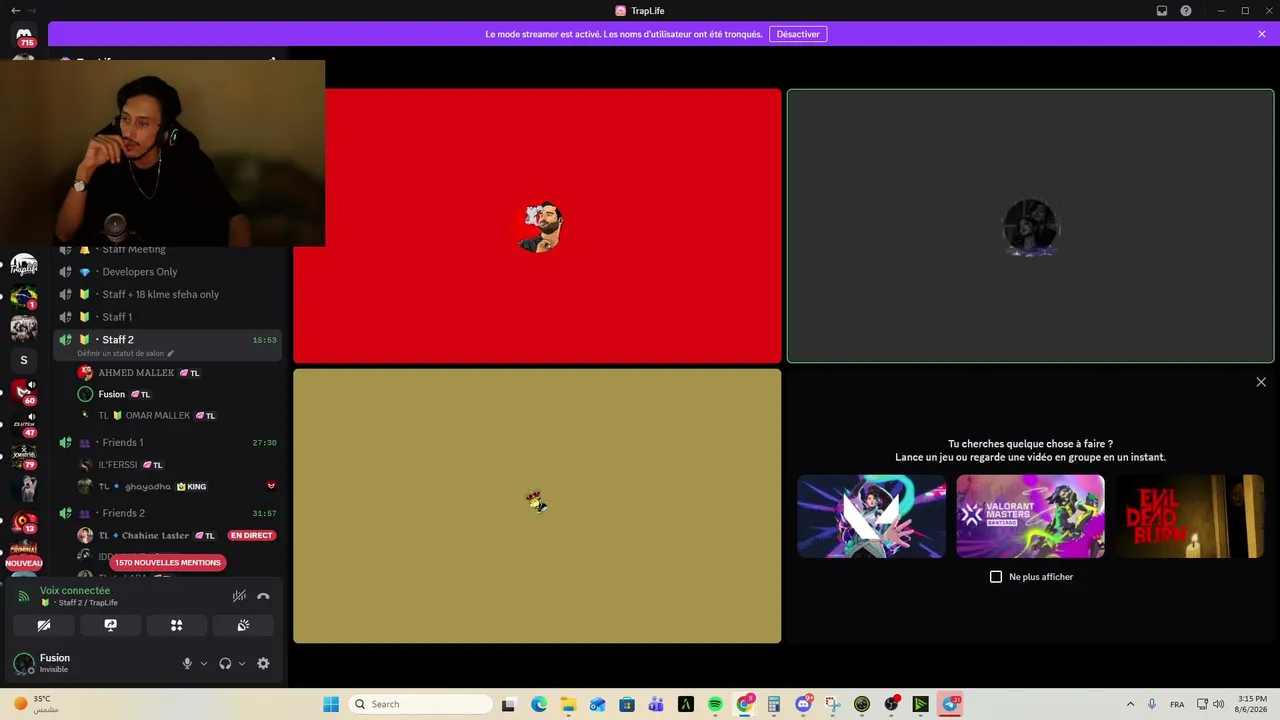Open soundboard in voice panel

(243, 625)
